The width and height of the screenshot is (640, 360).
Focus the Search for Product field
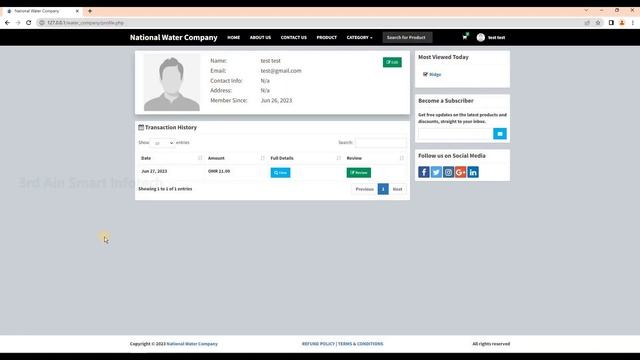407,38
